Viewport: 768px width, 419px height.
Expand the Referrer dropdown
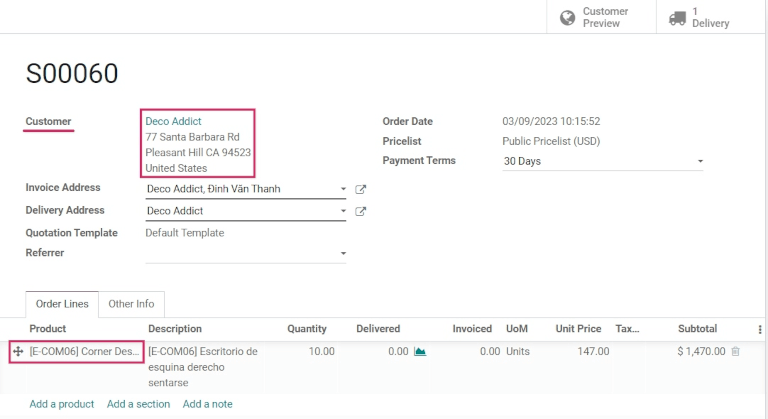coord(343,254)
